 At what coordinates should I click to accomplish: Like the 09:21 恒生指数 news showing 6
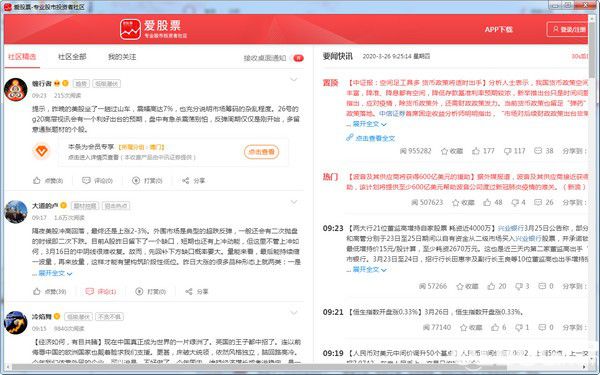click(x=495, y=327)
